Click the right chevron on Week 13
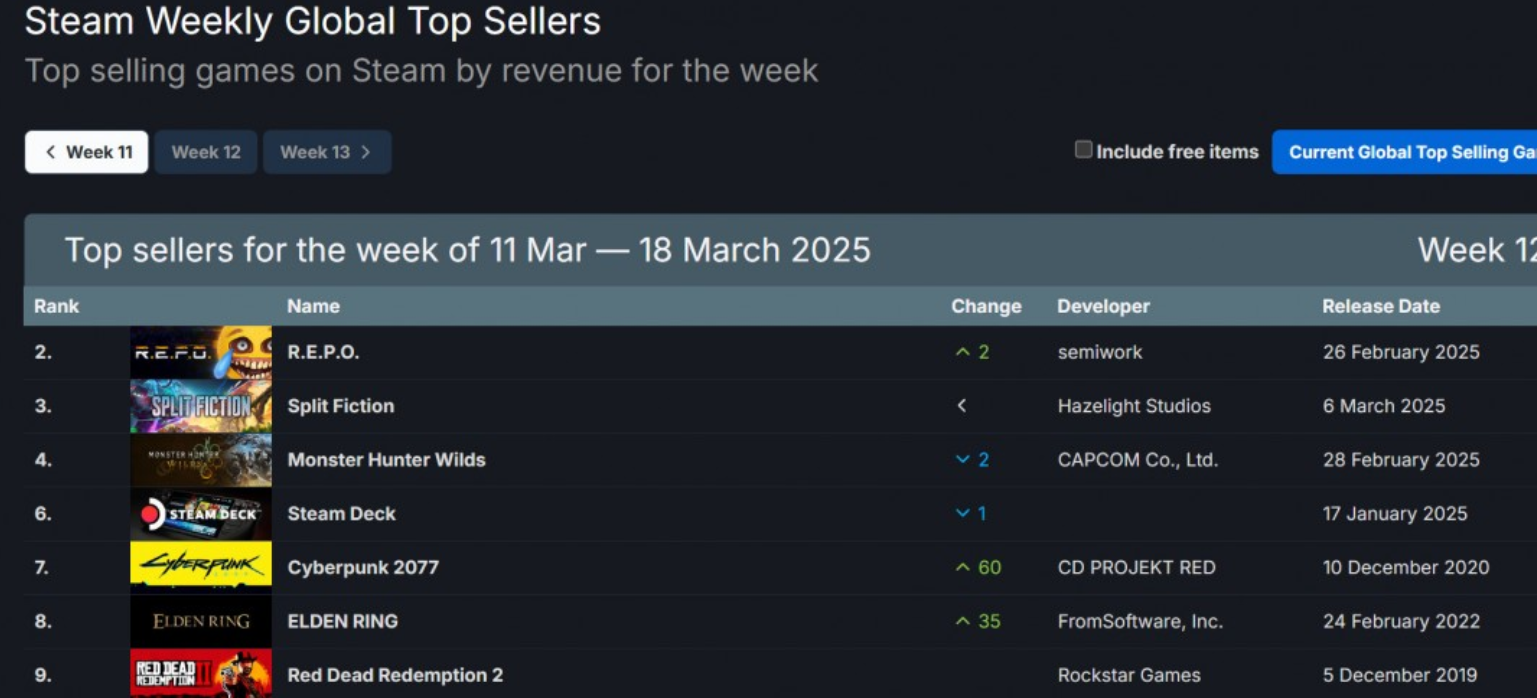Screen dimensions: 1537x698 coord(366,152)
